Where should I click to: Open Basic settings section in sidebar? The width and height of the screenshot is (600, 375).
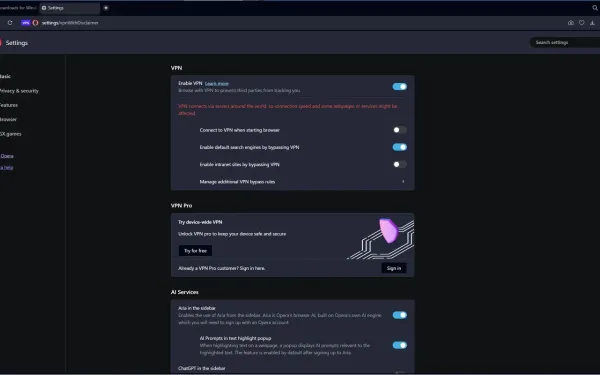(x=5, y=76)
